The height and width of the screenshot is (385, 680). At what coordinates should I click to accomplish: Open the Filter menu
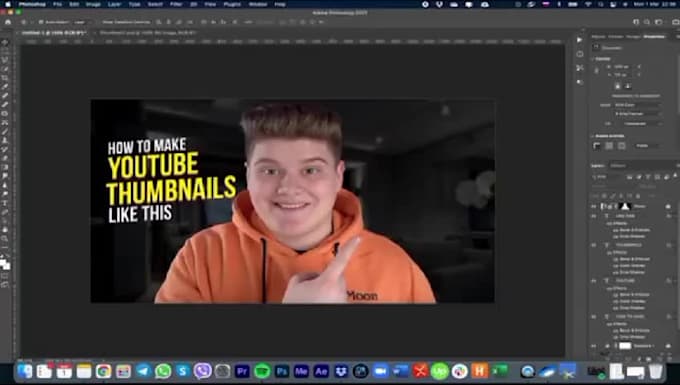pos(176,4)
